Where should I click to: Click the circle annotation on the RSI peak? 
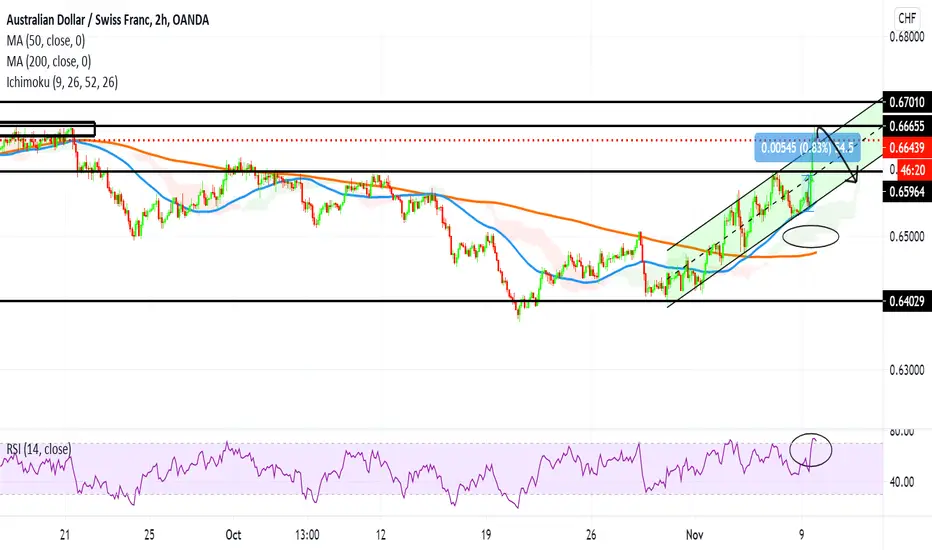(811, 450)
